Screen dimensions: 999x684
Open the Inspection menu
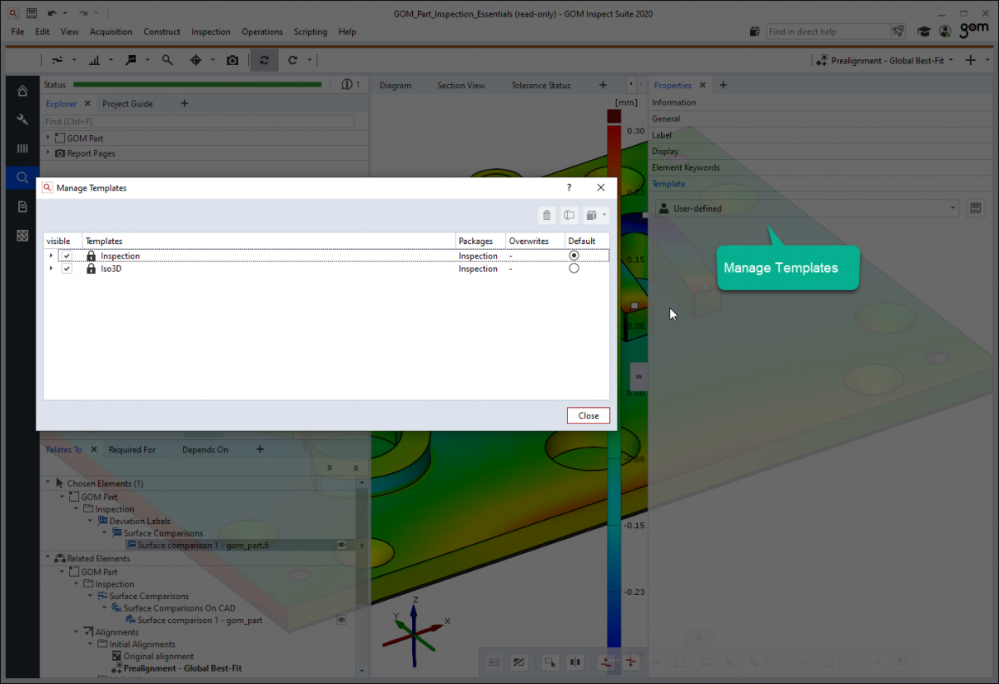pos(210,32)
